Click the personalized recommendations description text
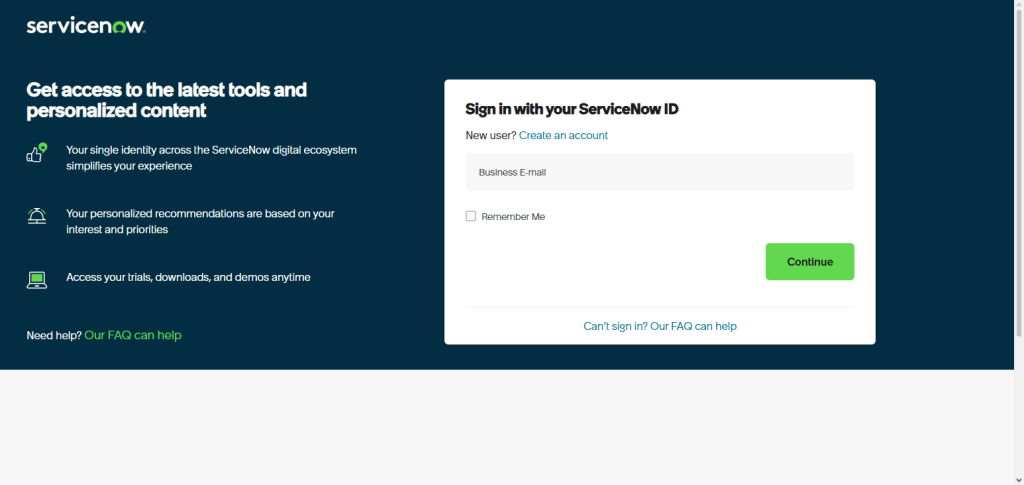Screen dimensions: 1024x485 point(200,221)
